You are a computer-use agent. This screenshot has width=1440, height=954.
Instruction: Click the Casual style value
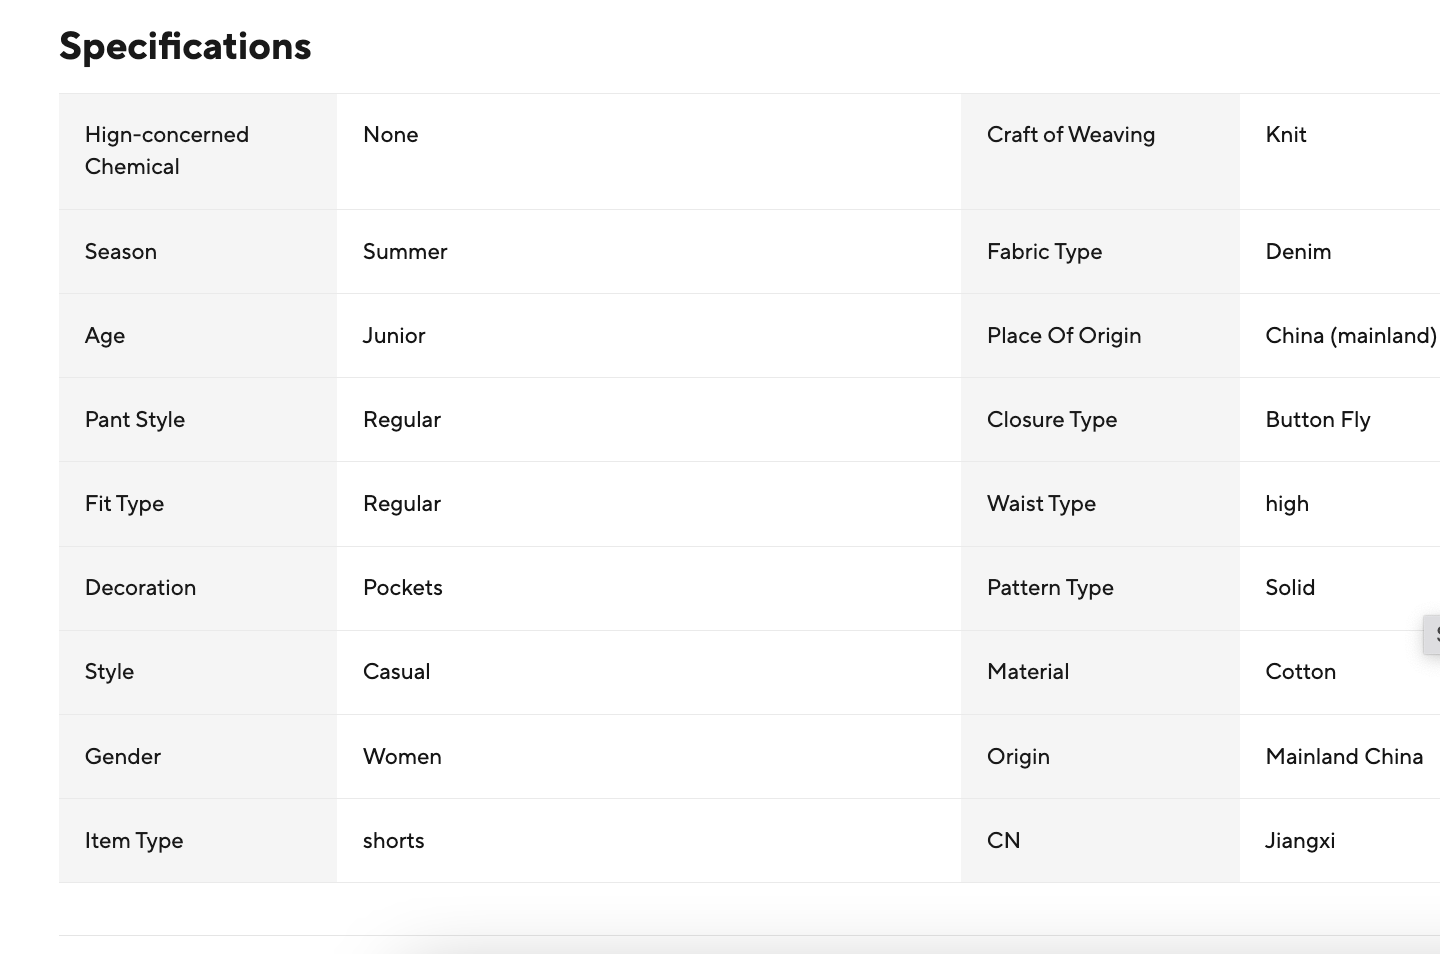coord(397,672)
